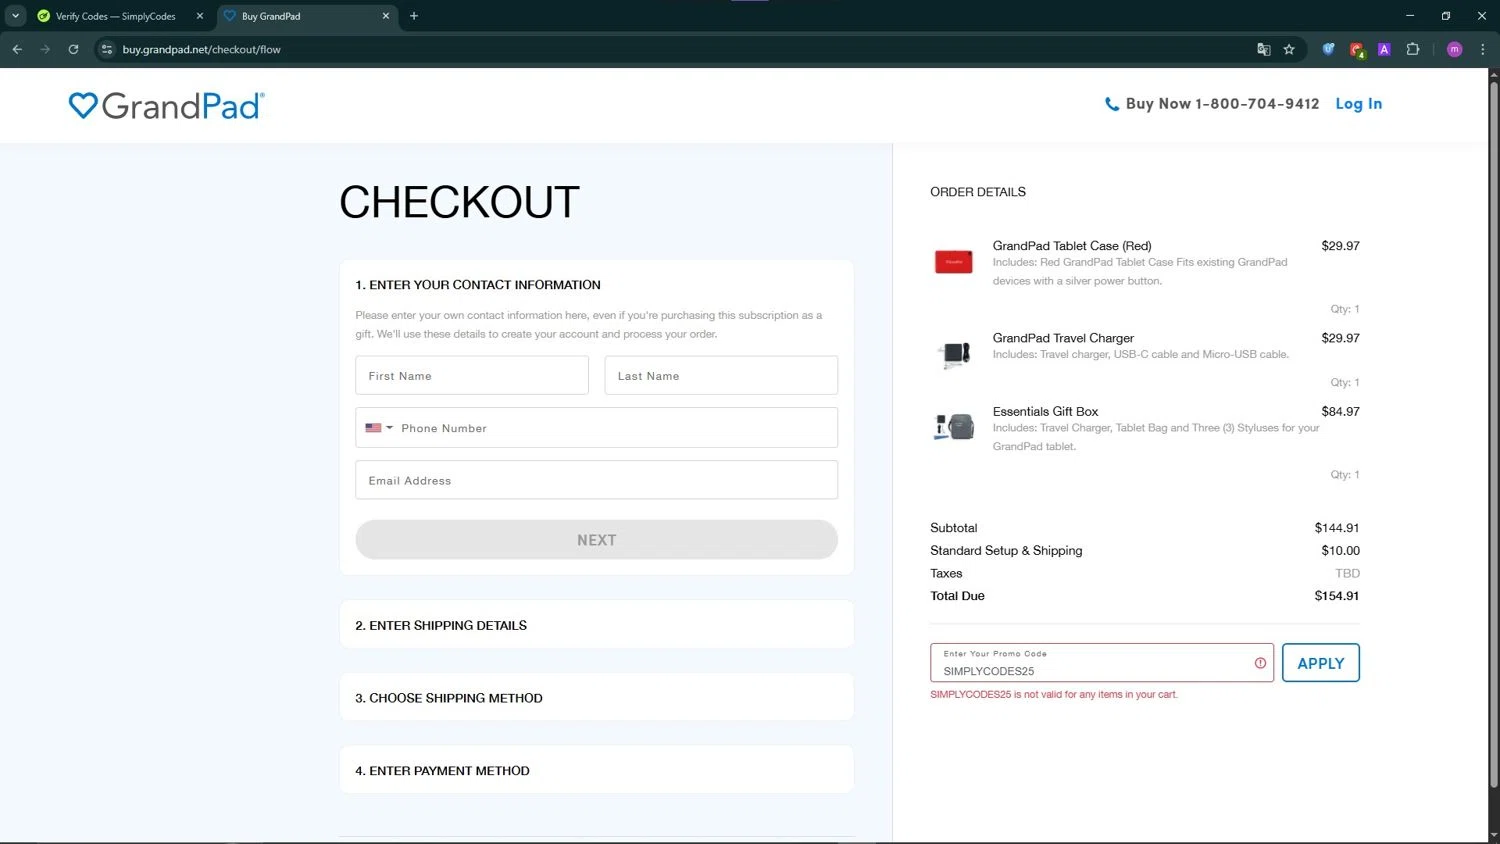Open the tab search dropdown arrow
This screenshot has height=844, width=1500.
click(x=15, y=16)
